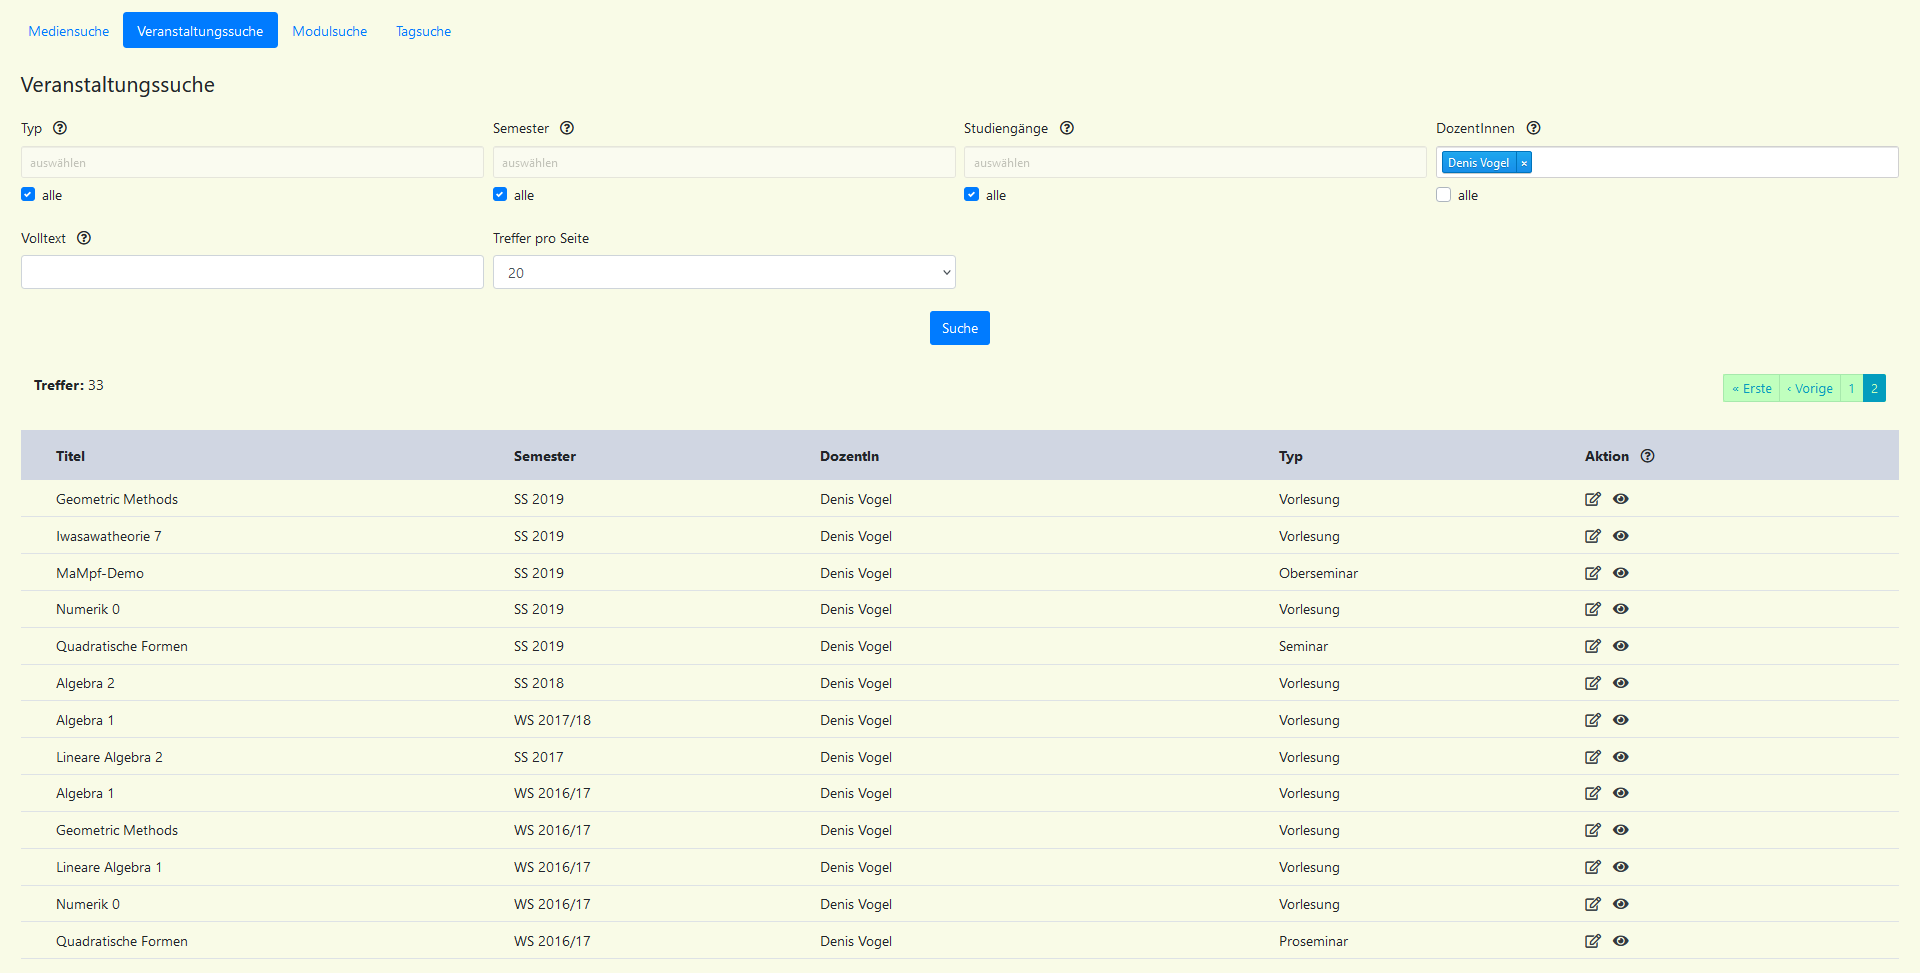1920x973 pixels.
Task: Uncheck the 'alle' checkbox under Typ
Action: point(28,195)
